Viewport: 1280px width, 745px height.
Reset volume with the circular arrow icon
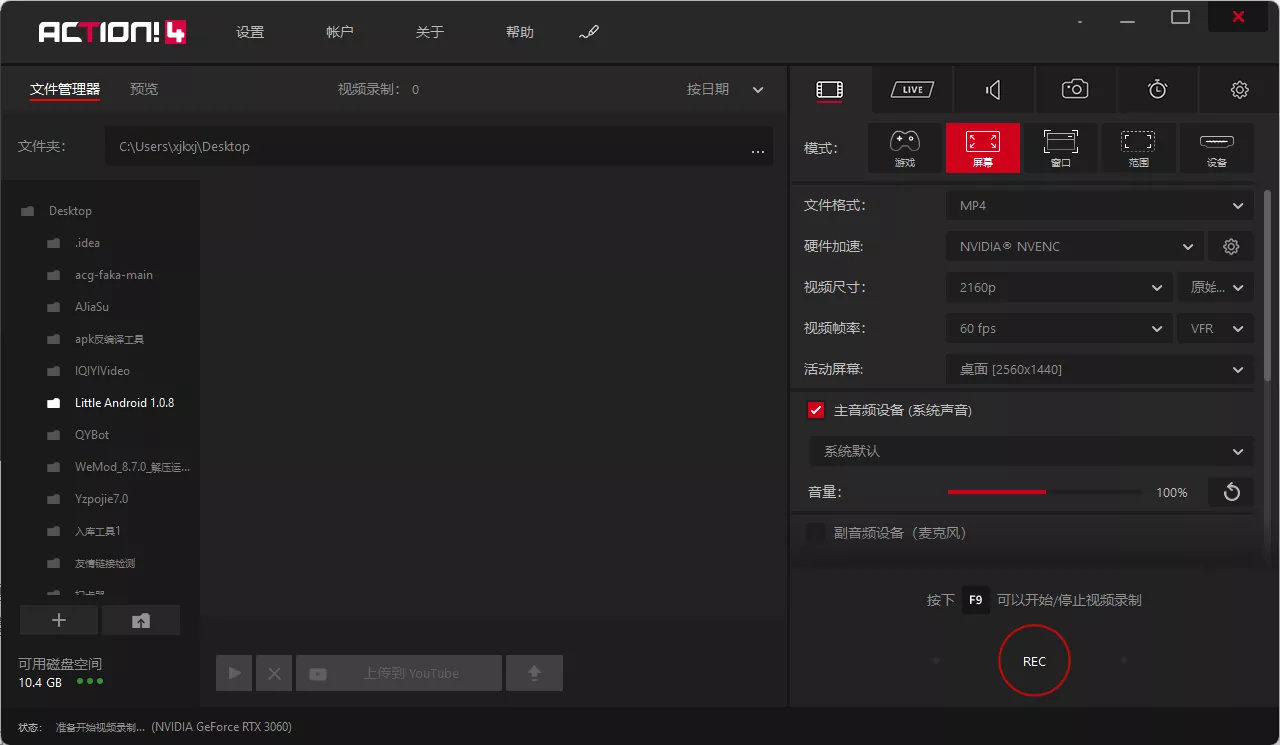click(x=1231, y=492)
